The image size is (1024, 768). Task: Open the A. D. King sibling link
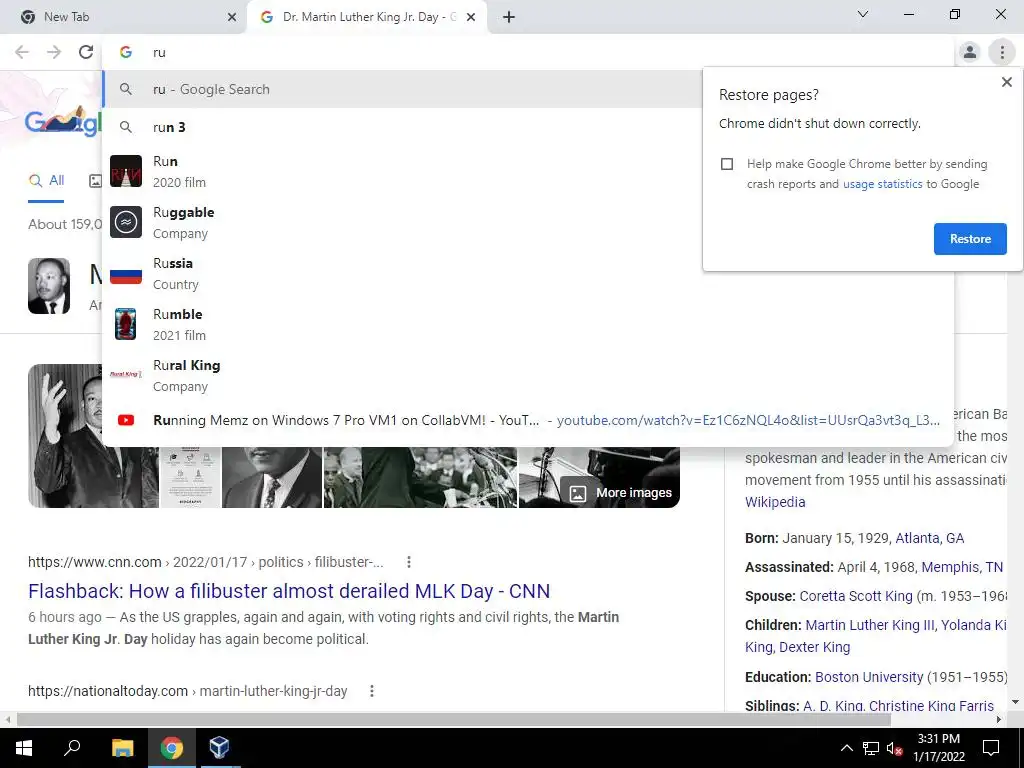pos(831,706)
